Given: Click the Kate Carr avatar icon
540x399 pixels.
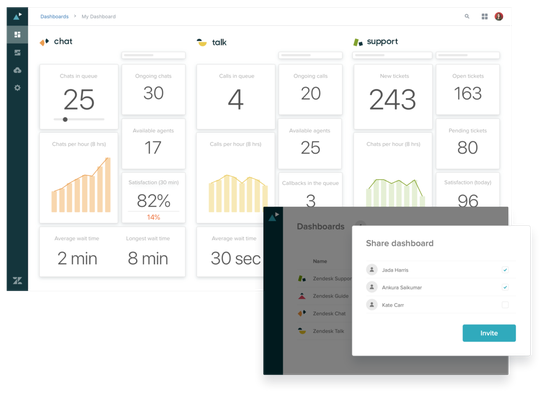Looking at the screenshot, I should [372, 305].
